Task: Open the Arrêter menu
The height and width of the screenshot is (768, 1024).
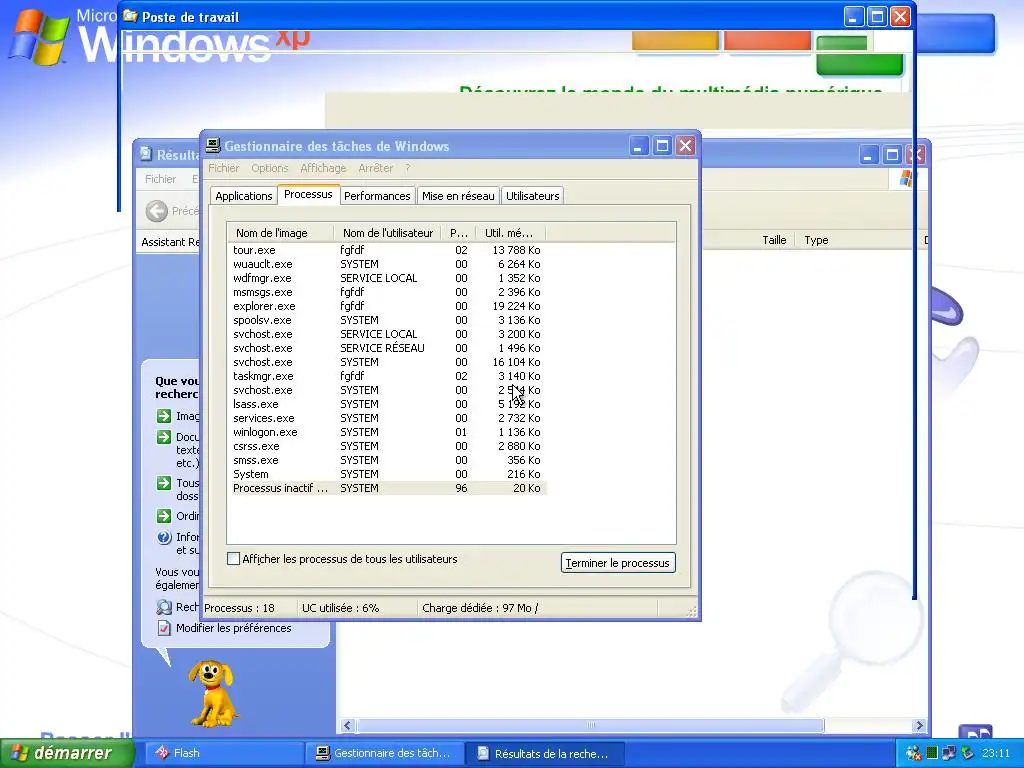Action: (376, 168)
